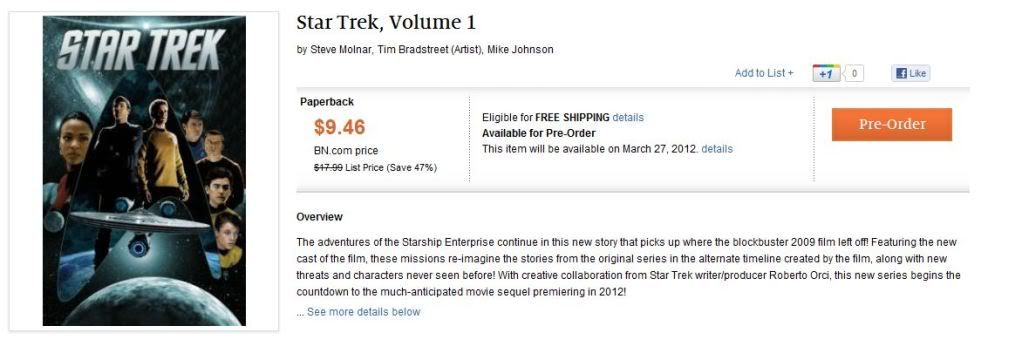Screen dimensions: 1022x360
Task: Click the plus sign in Add to List
Action: coord(791,73)
